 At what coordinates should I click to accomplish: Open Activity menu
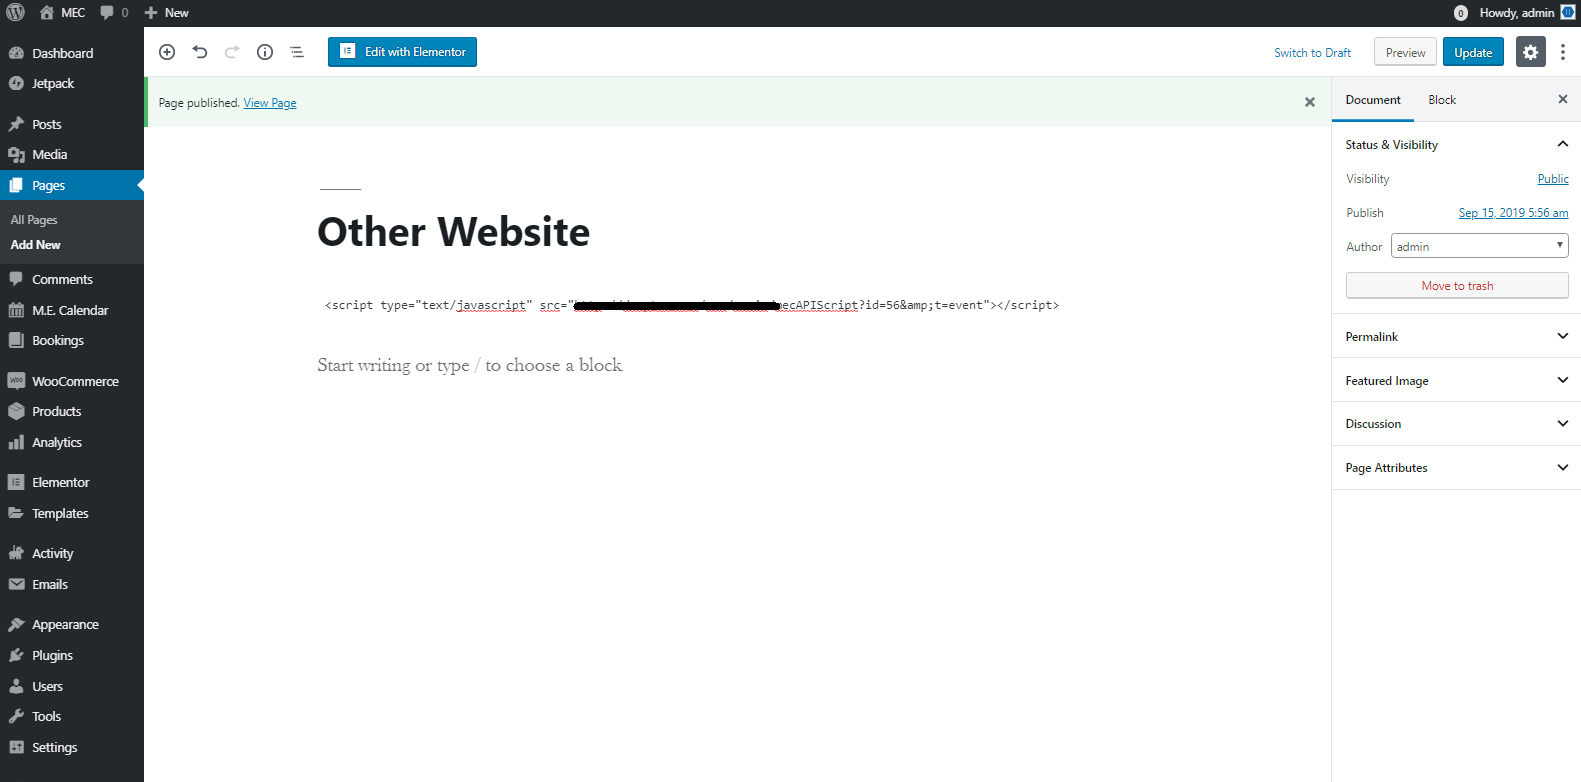pyautogui.click(x=72, y=554)
